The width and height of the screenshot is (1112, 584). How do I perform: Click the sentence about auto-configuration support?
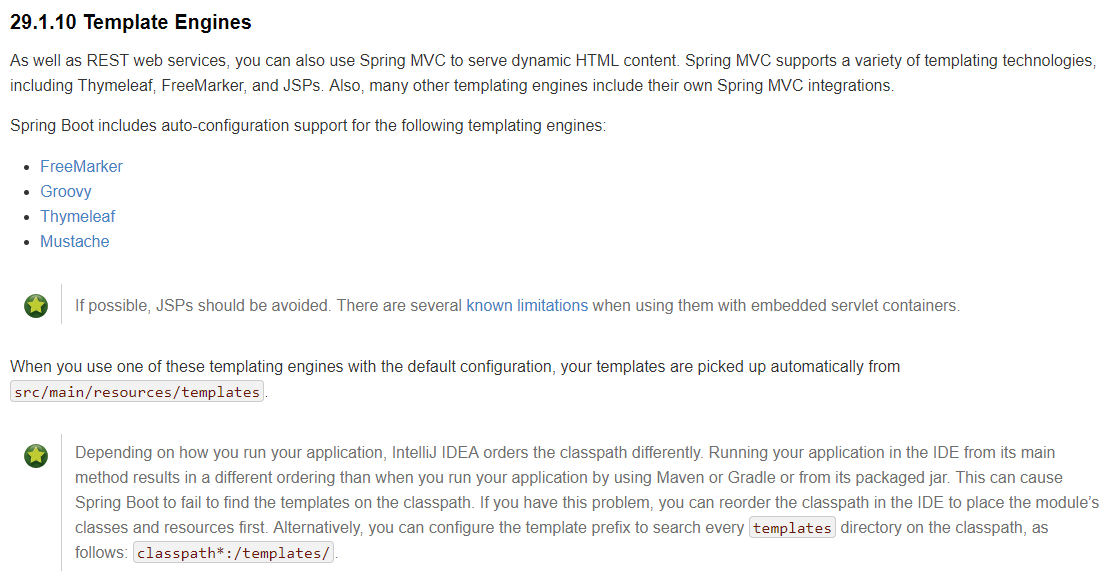click(308, 126)
